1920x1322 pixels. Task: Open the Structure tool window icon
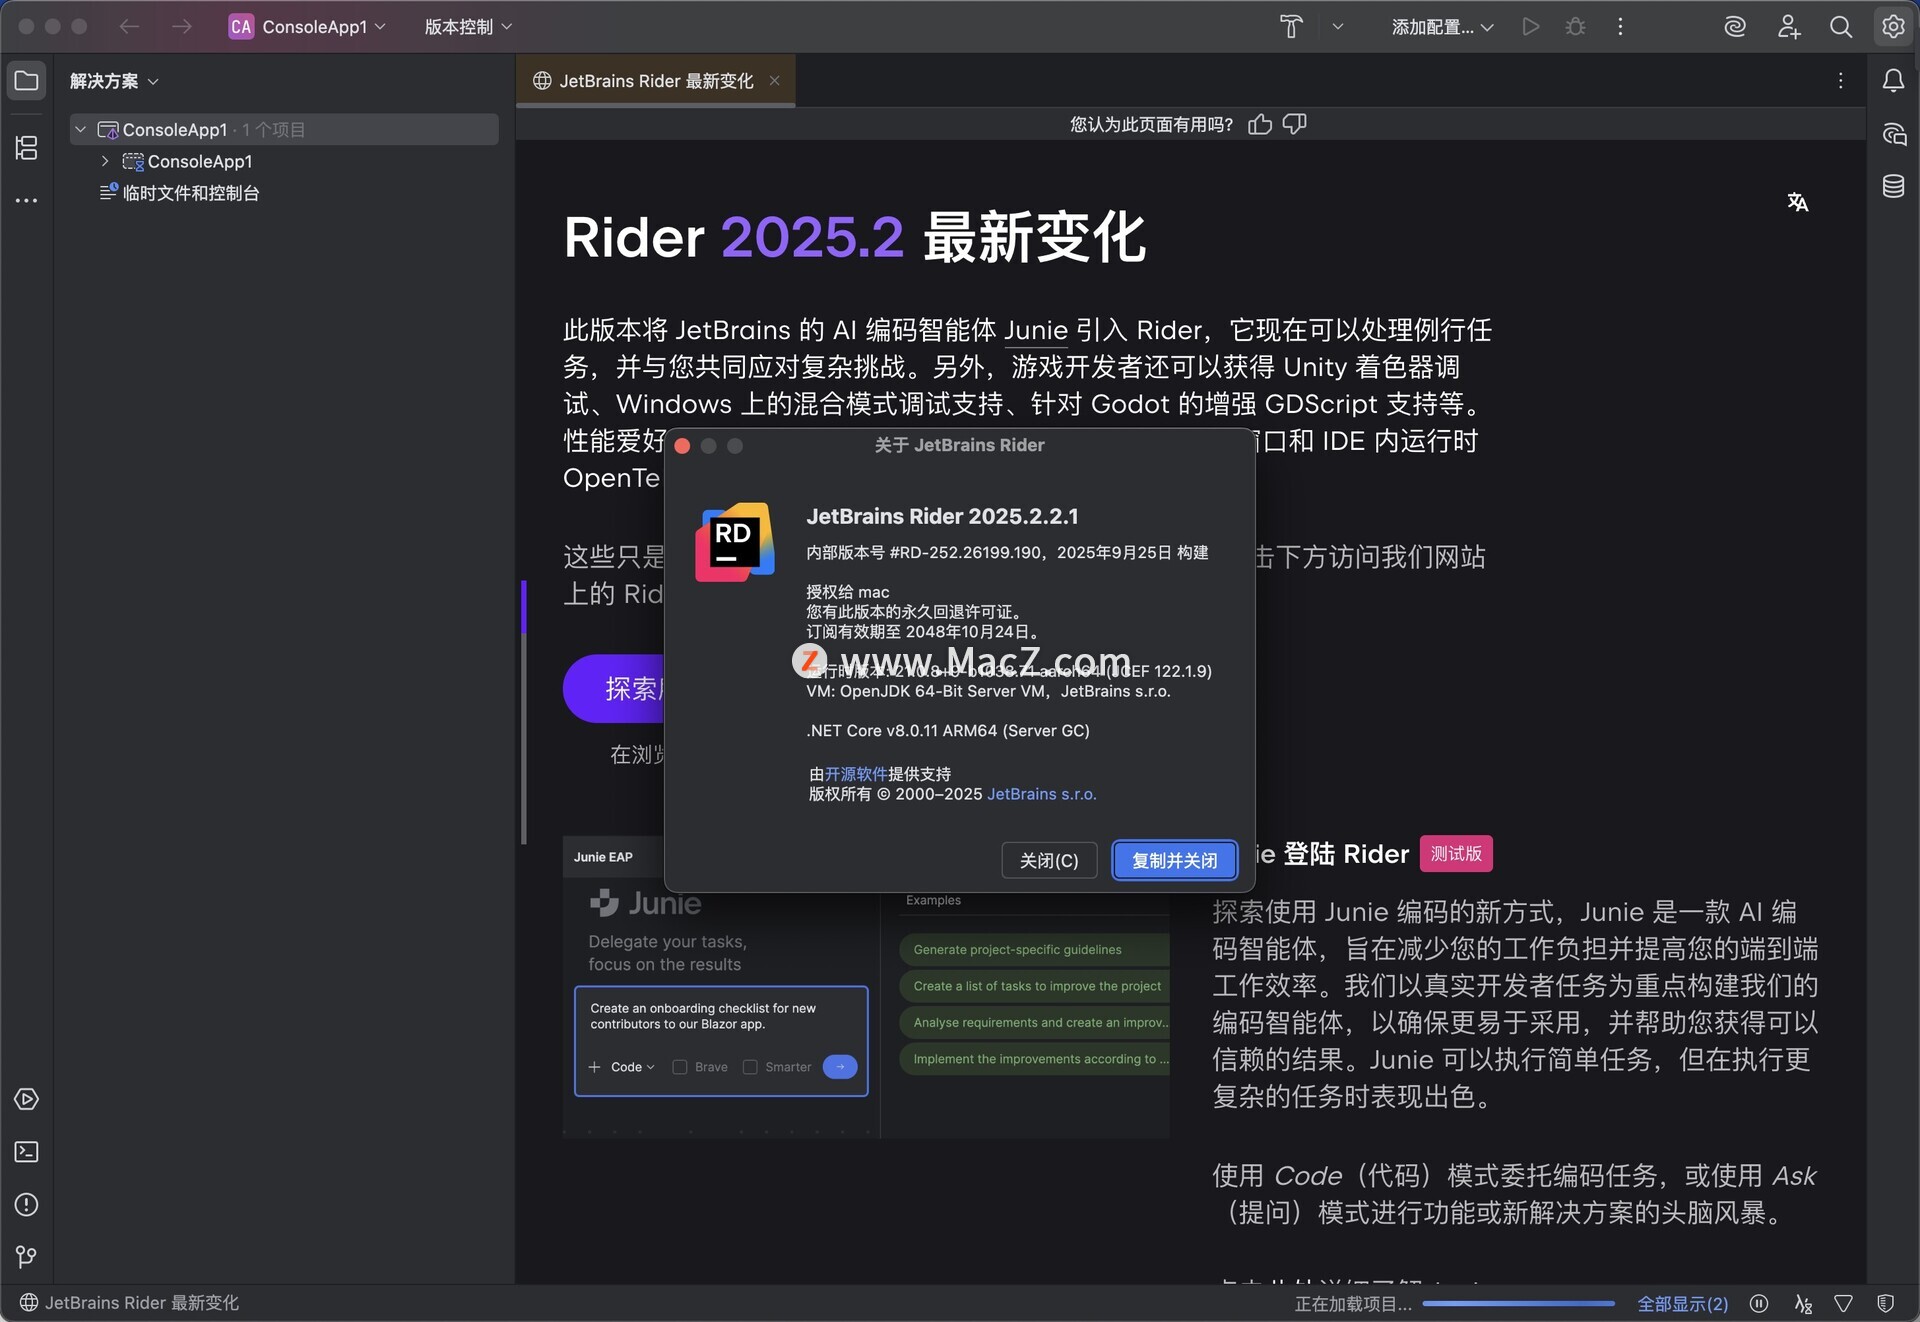pos(27,148)
